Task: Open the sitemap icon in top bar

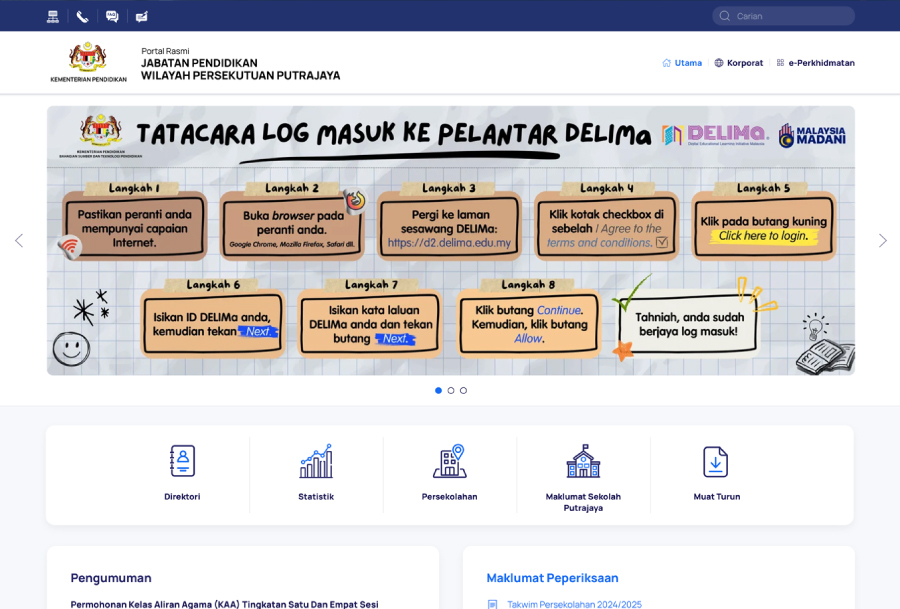Action: coord(53,16)
